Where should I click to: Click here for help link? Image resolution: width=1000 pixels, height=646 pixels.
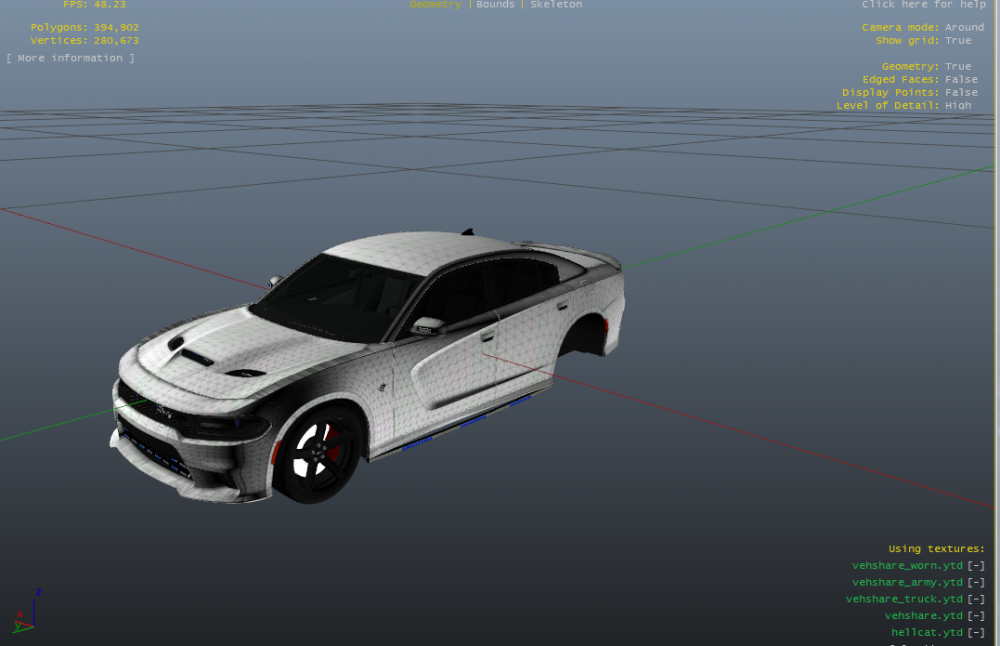click(923, 4)
